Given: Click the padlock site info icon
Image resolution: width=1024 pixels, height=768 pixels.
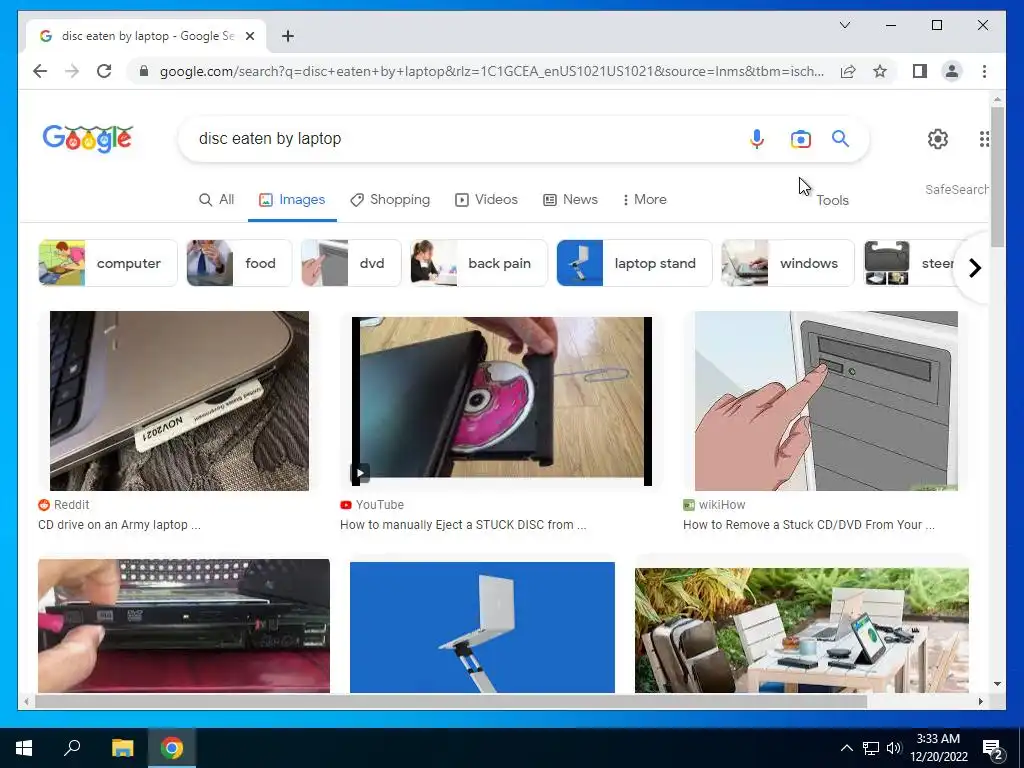Looking at the screenshot, I should click(144, 71).
